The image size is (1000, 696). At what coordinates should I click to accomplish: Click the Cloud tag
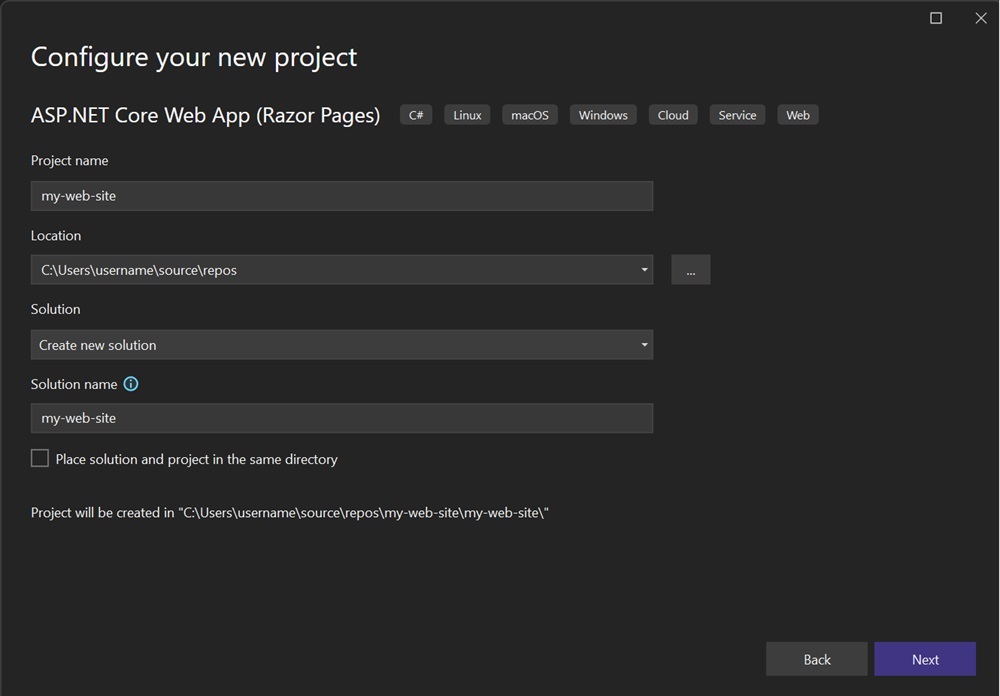point(673,115)
